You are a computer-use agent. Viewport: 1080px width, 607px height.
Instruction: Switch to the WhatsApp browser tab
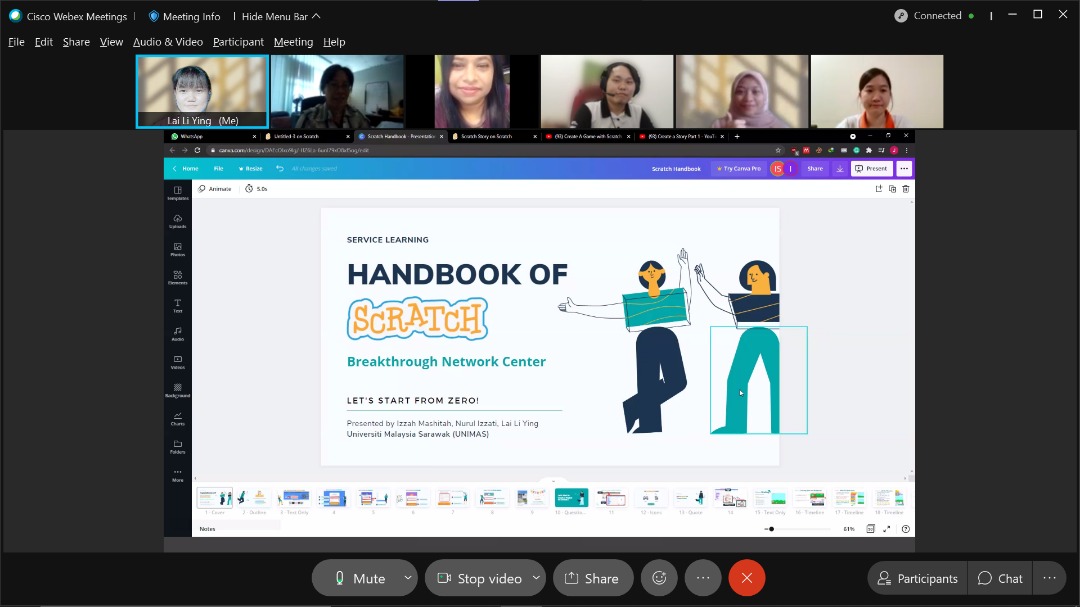point(212,136)
